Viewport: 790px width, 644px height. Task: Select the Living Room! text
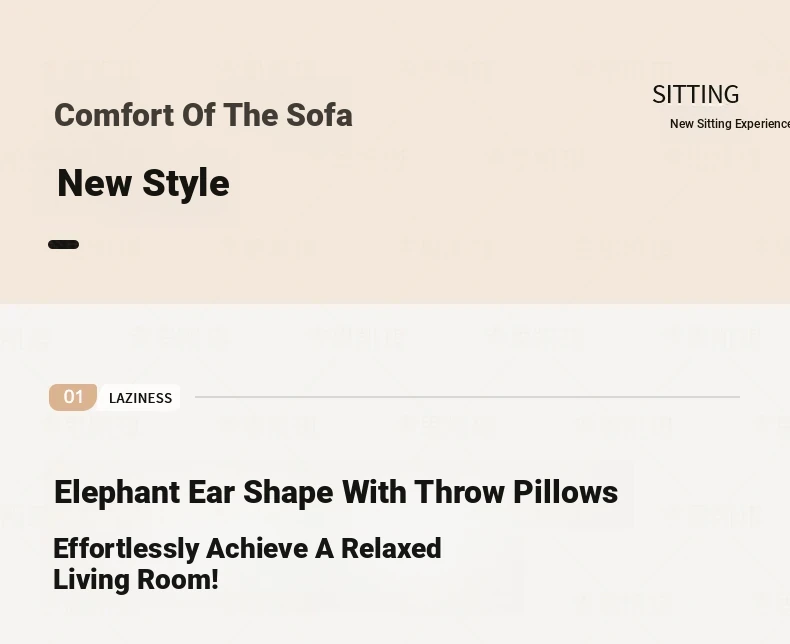pos(136,579)
